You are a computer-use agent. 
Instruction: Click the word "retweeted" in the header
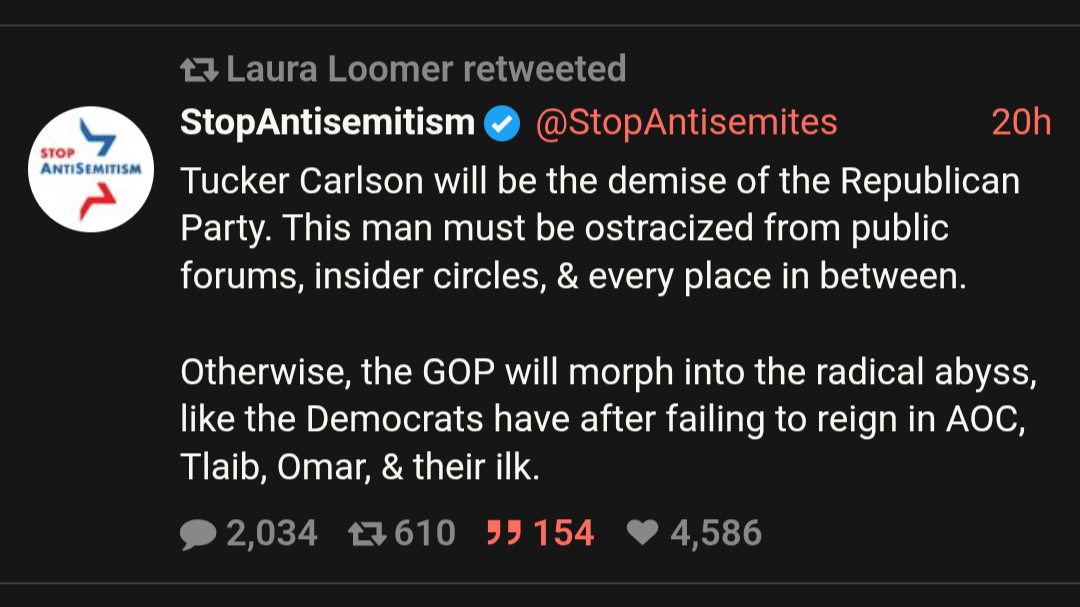click(544, 69)
